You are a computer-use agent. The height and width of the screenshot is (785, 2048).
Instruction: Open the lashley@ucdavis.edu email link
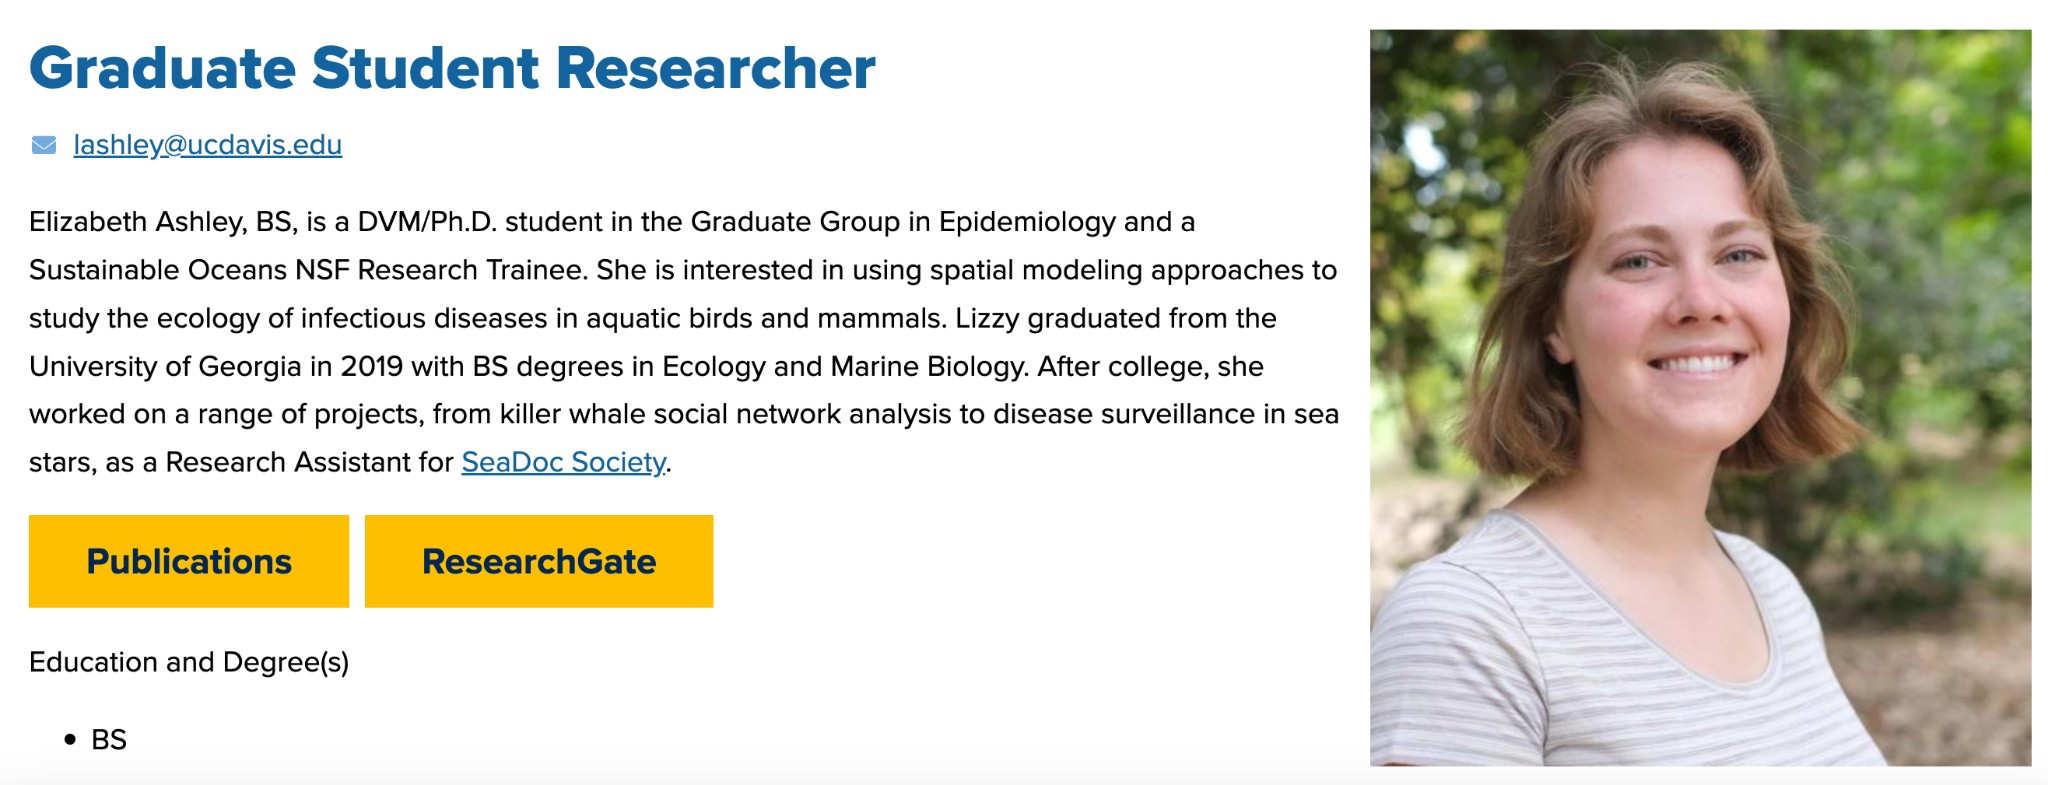[207, 146]
